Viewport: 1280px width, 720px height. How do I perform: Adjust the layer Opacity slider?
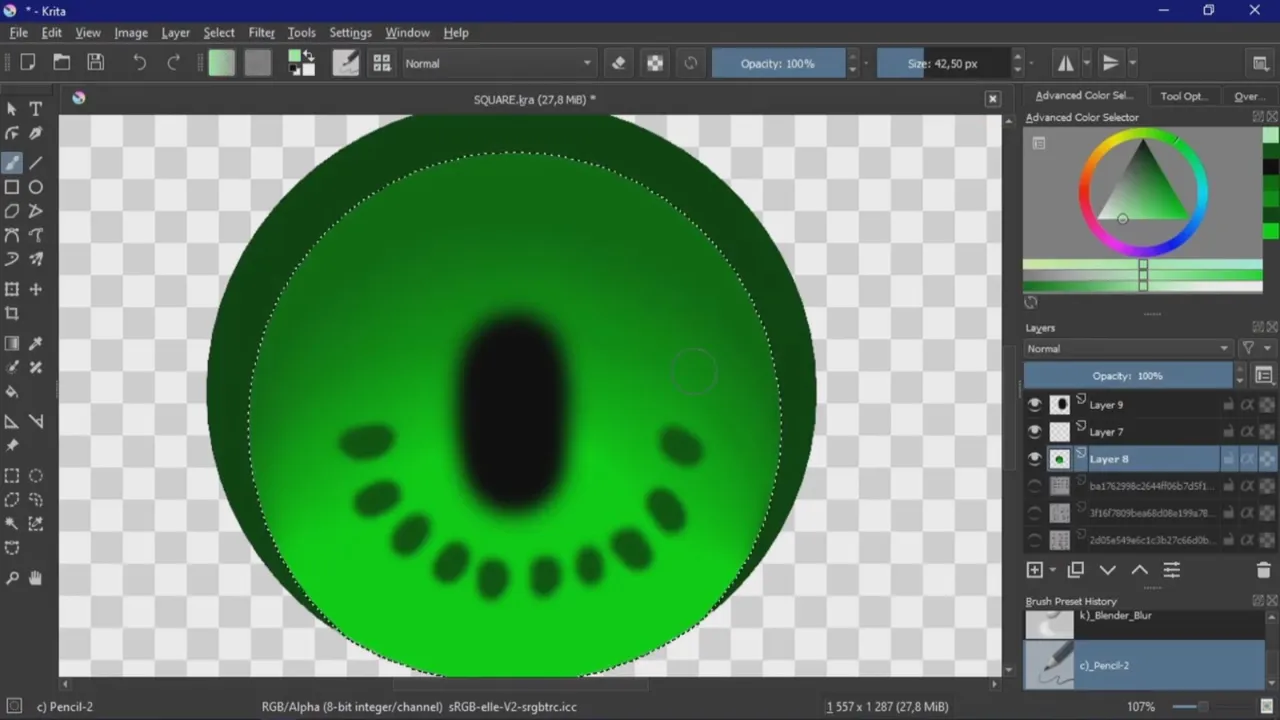click(1128, 376)
